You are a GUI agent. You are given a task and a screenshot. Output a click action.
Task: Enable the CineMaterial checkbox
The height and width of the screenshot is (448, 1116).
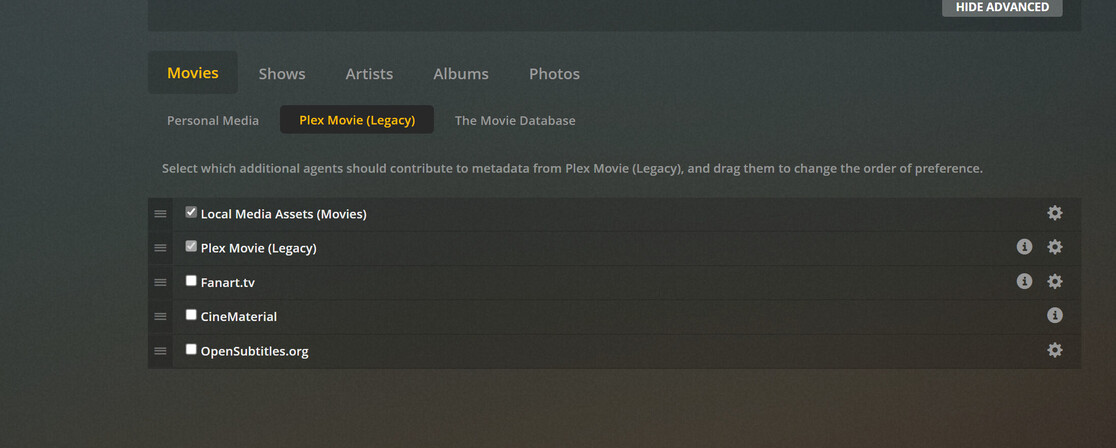[191, 315]
